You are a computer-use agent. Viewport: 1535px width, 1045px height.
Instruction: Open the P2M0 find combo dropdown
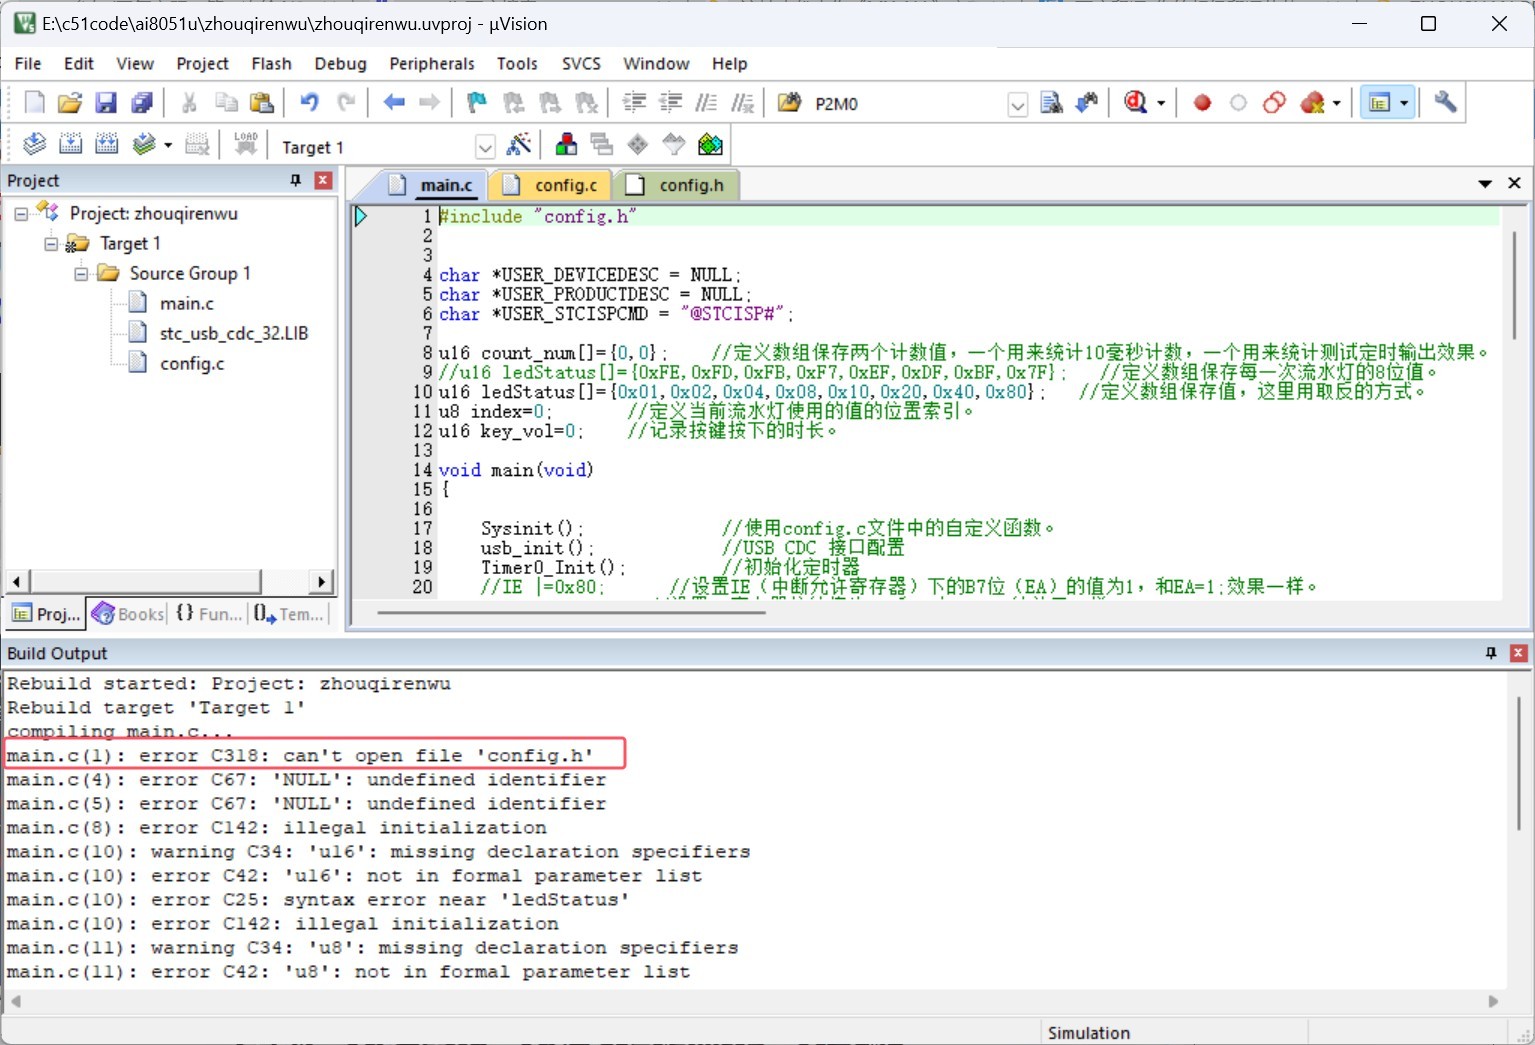pos(1017,104)
